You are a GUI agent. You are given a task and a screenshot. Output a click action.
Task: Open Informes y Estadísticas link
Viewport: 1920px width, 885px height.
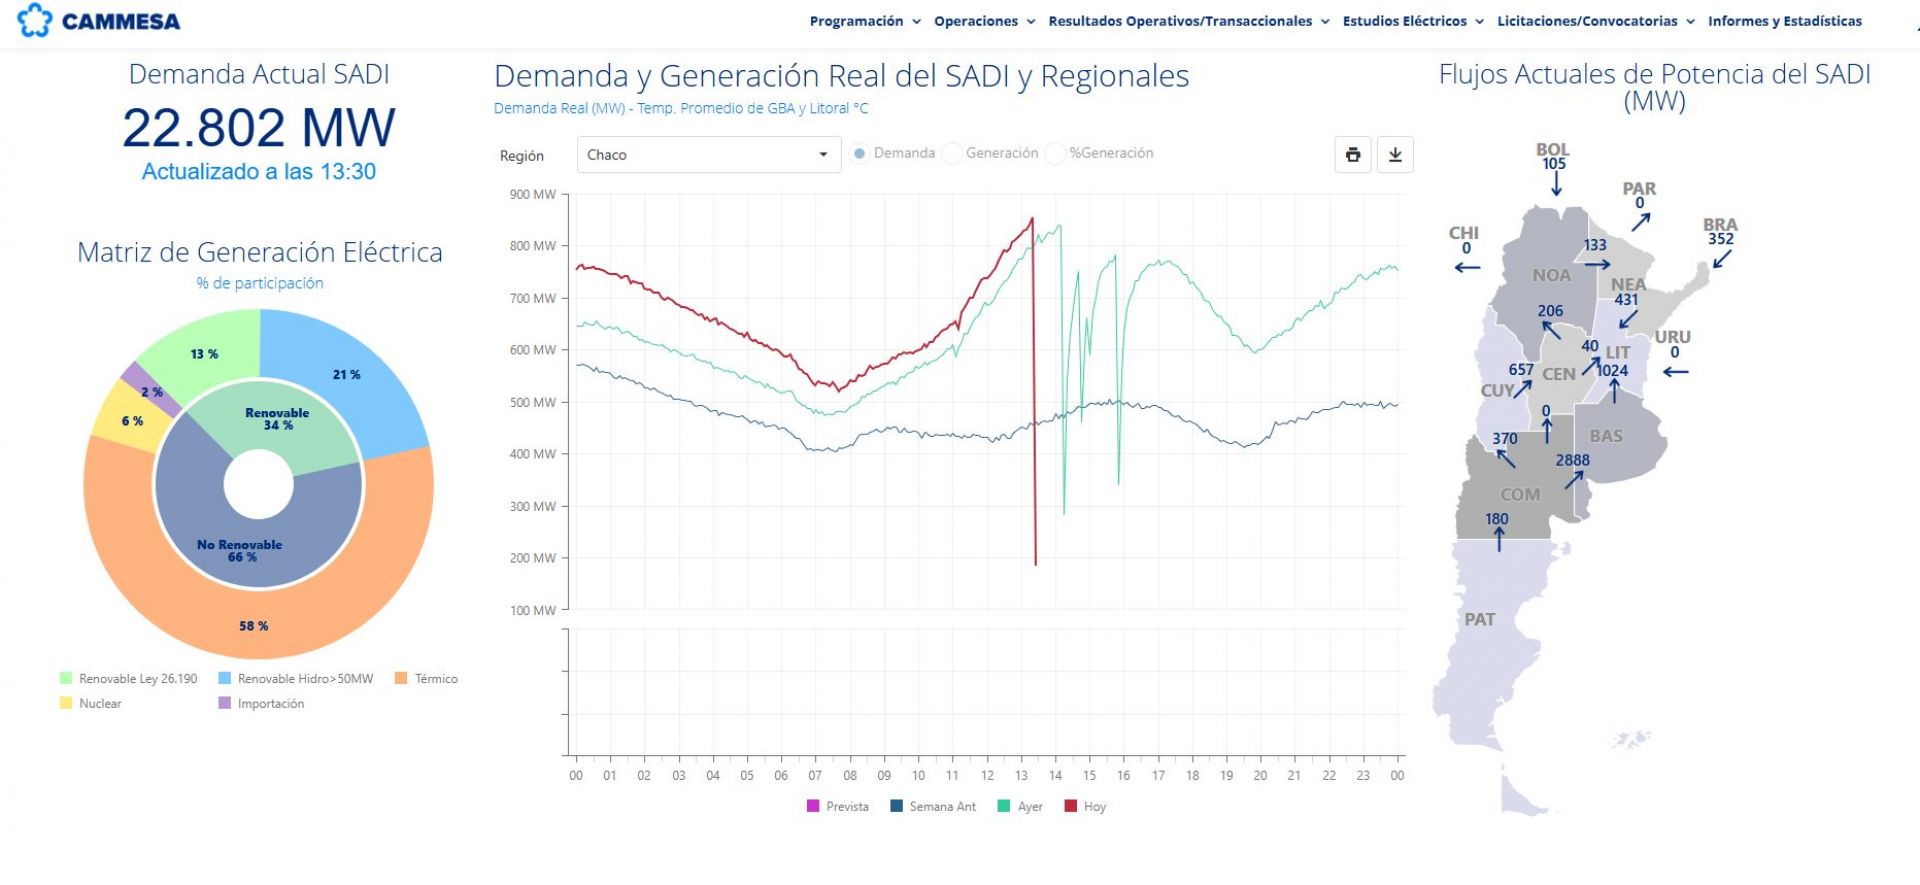click(x=1785, y=21)
